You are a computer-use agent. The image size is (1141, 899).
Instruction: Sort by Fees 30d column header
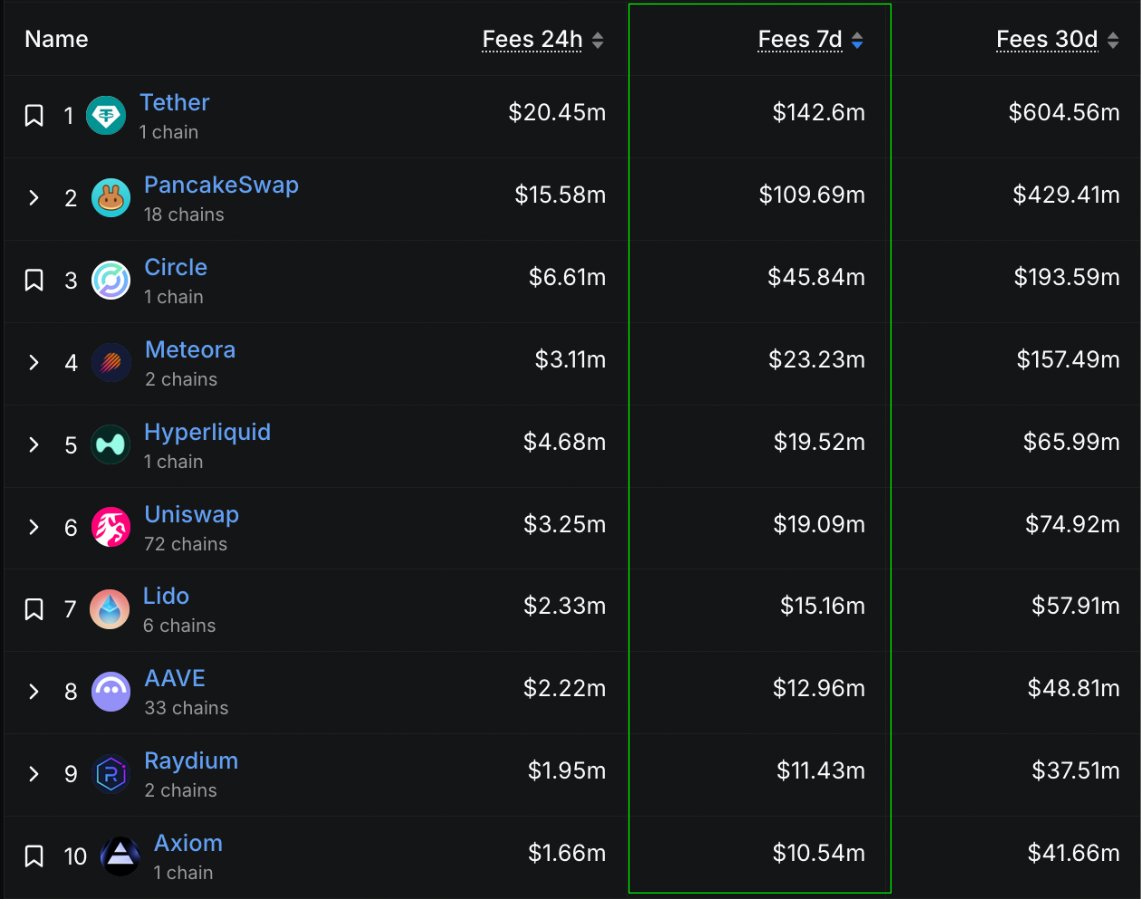(1046, 39)
